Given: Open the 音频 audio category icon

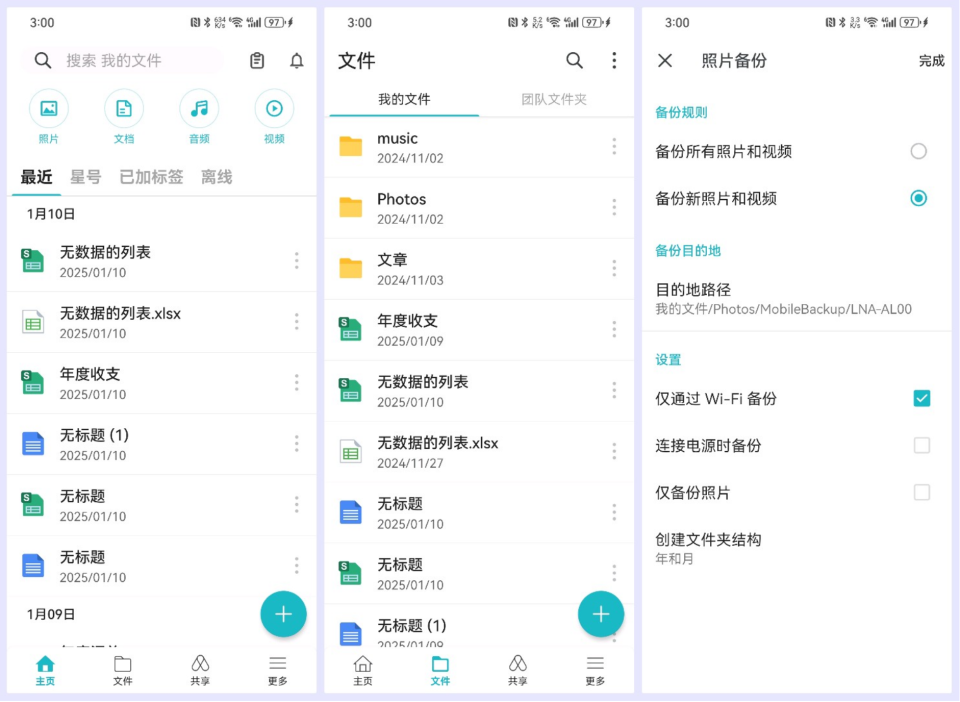Looking at the screenshot, I should click(x=199, y=109).
